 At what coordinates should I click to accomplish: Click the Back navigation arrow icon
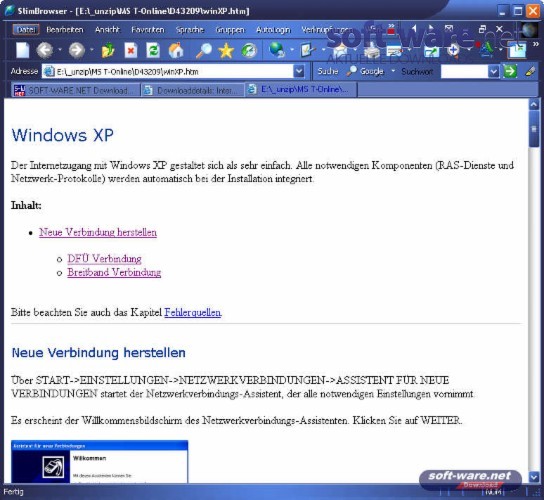point(44,50)
